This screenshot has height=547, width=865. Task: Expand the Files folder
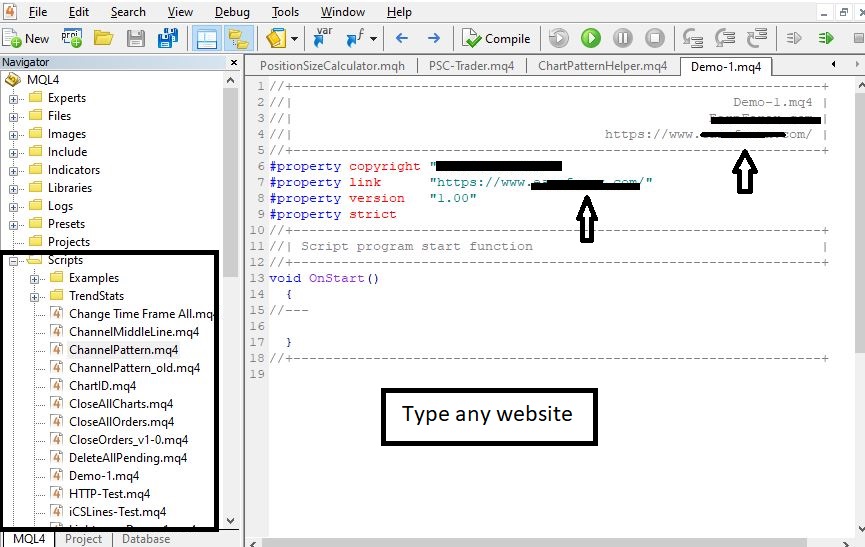tap(13, 117)
